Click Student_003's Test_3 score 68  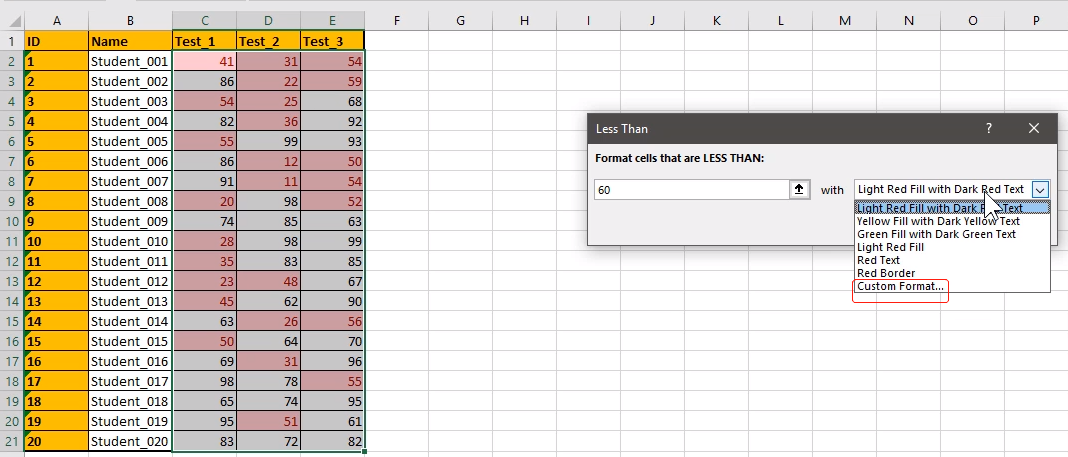tap(332, 101)
